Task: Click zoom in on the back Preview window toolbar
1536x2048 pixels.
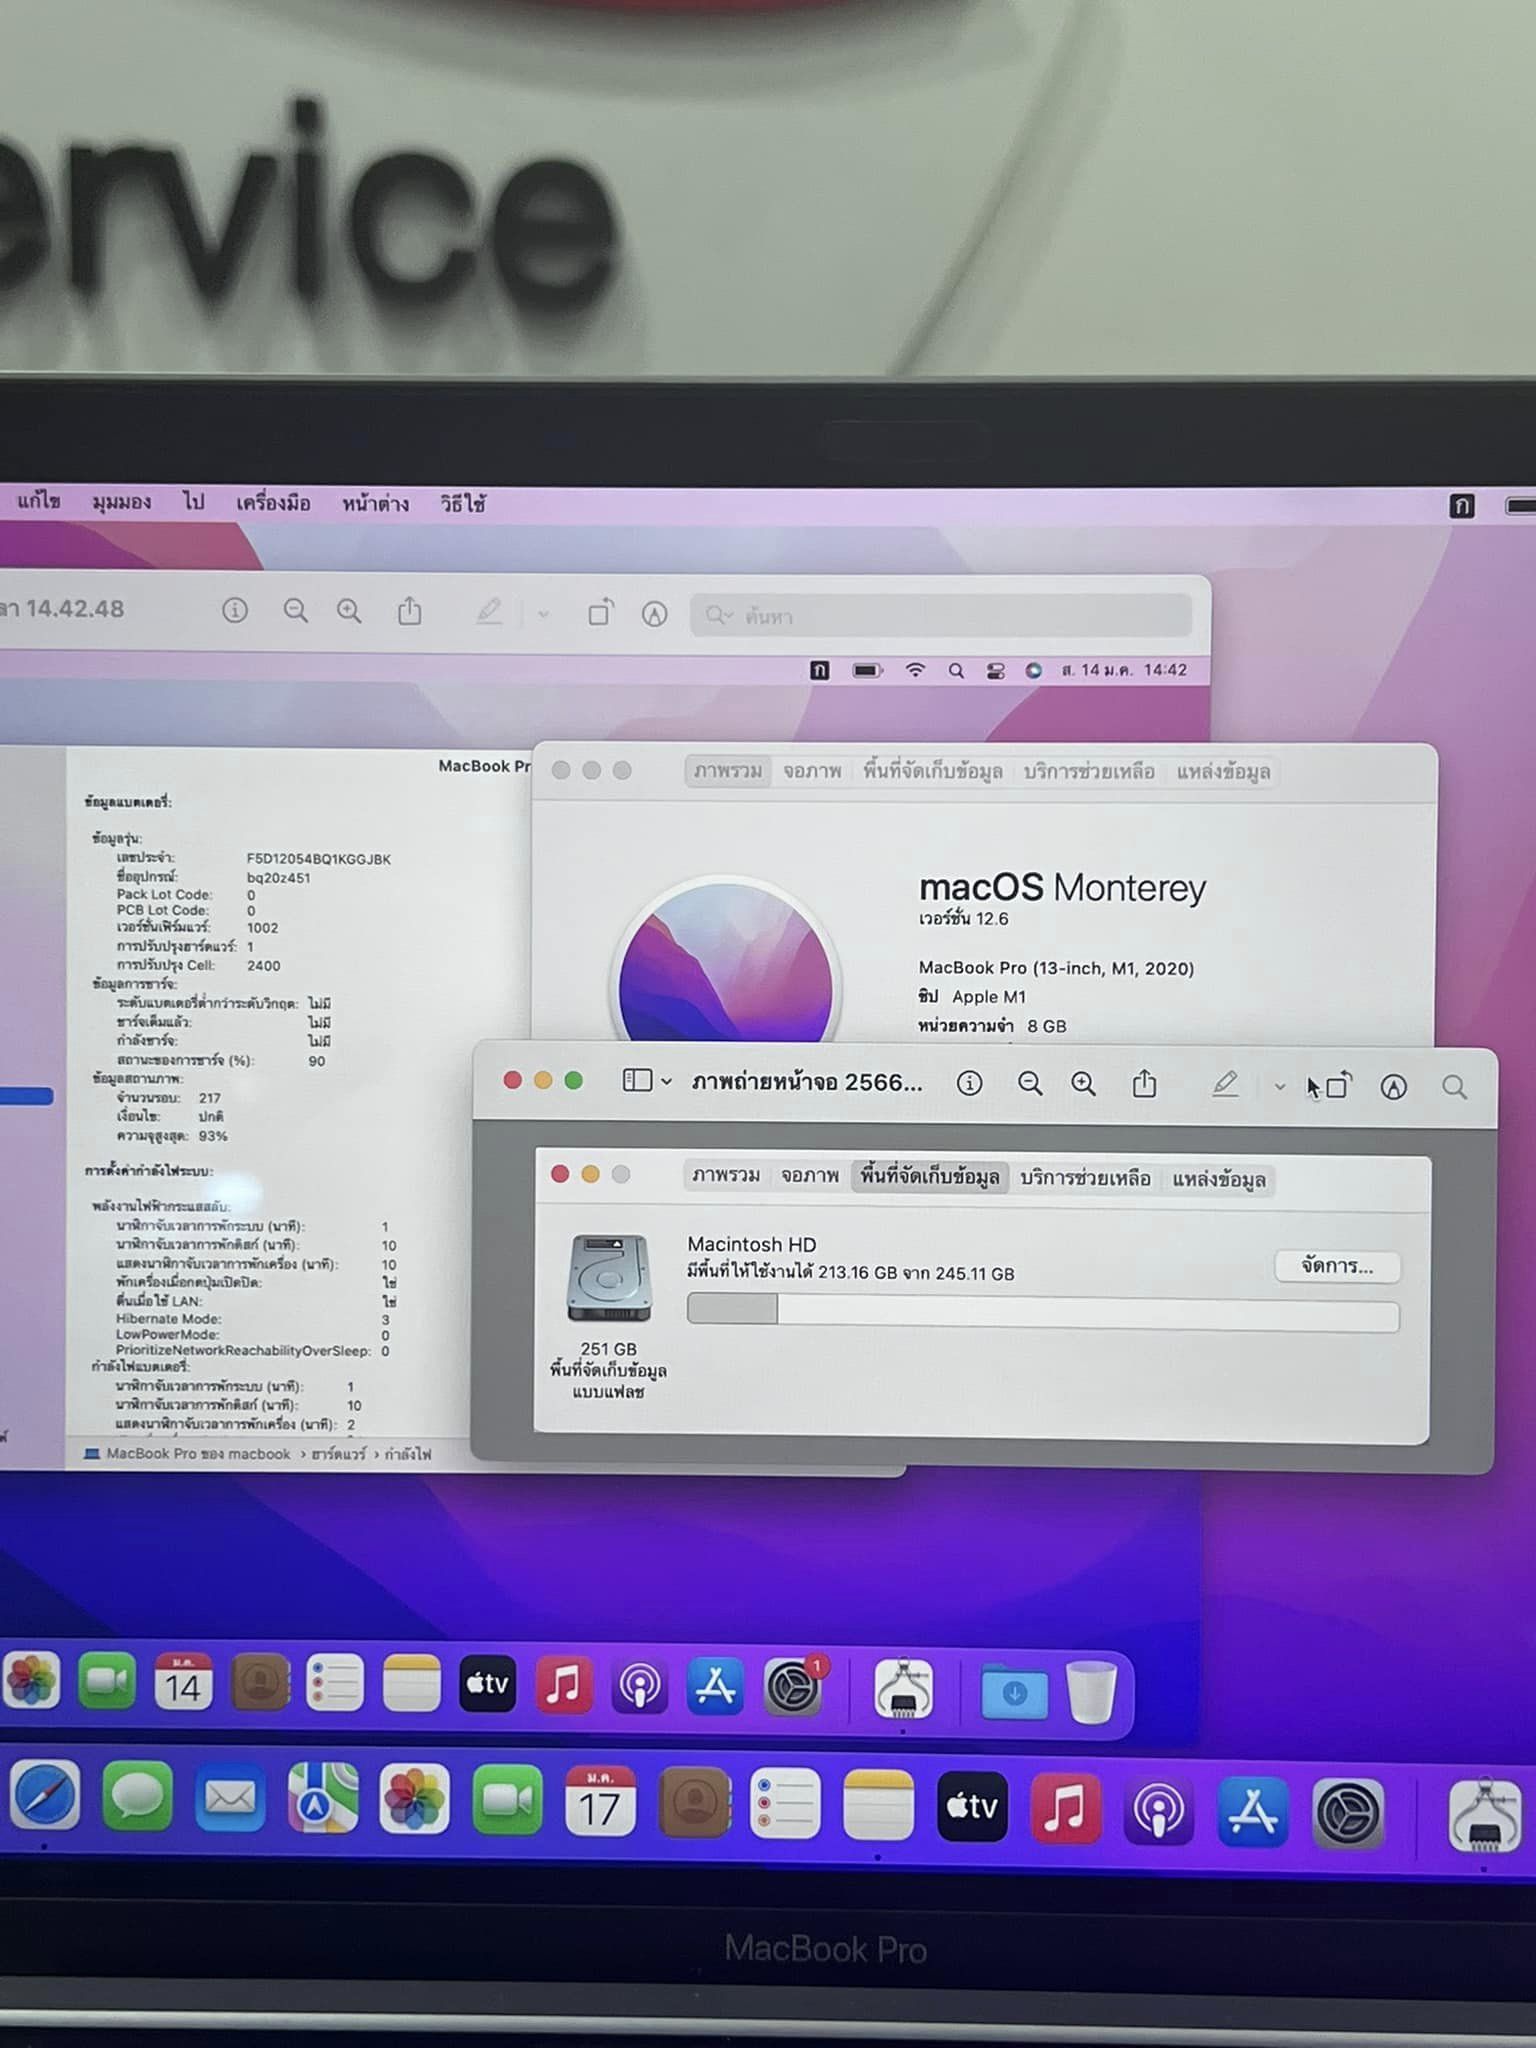Action: coord(349,611)
